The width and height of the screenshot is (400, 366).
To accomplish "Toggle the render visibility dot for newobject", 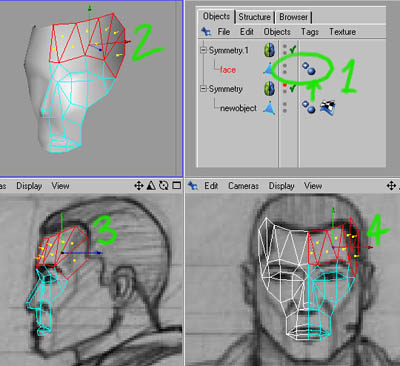I will 285,111.
